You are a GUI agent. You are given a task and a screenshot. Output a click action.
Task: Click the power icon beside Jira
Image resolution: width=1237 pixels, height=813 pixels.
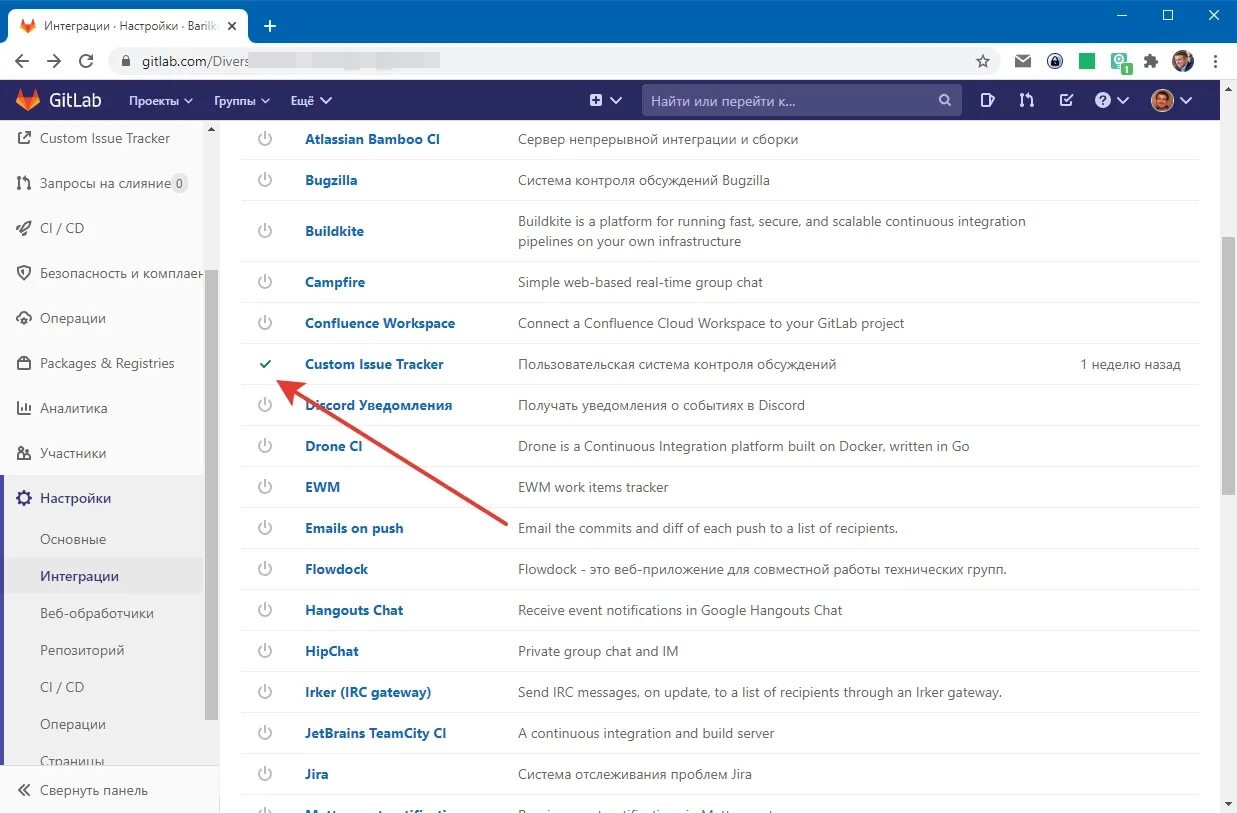pyautogui.click(x=265, y=774)
